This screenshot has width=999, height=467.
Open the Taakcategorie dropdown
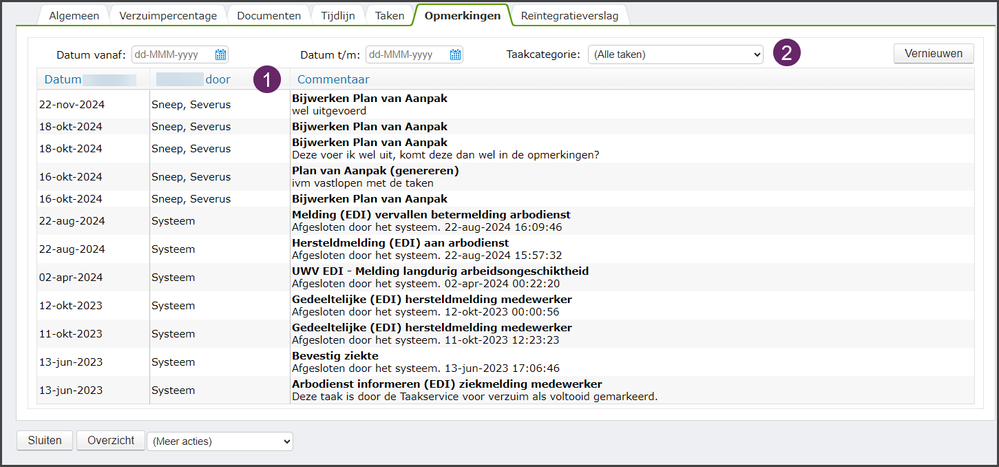[x=675, y=55]
